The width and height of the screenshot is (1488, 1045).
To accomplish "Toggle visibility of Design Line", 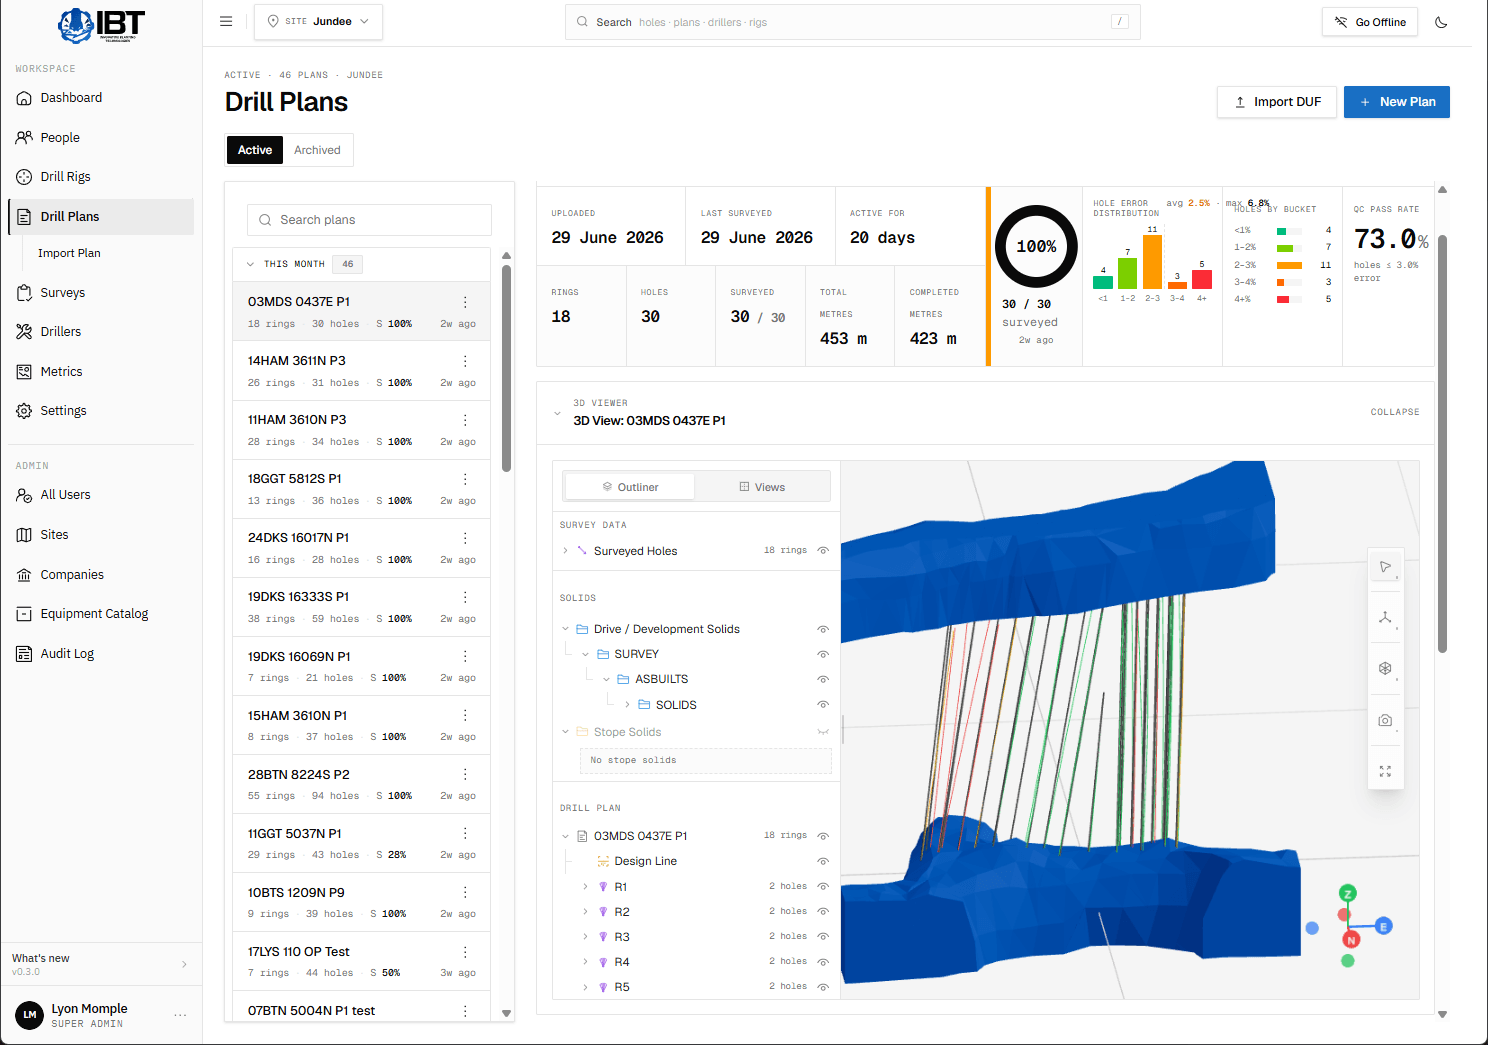I will click(x=823, y=861).
